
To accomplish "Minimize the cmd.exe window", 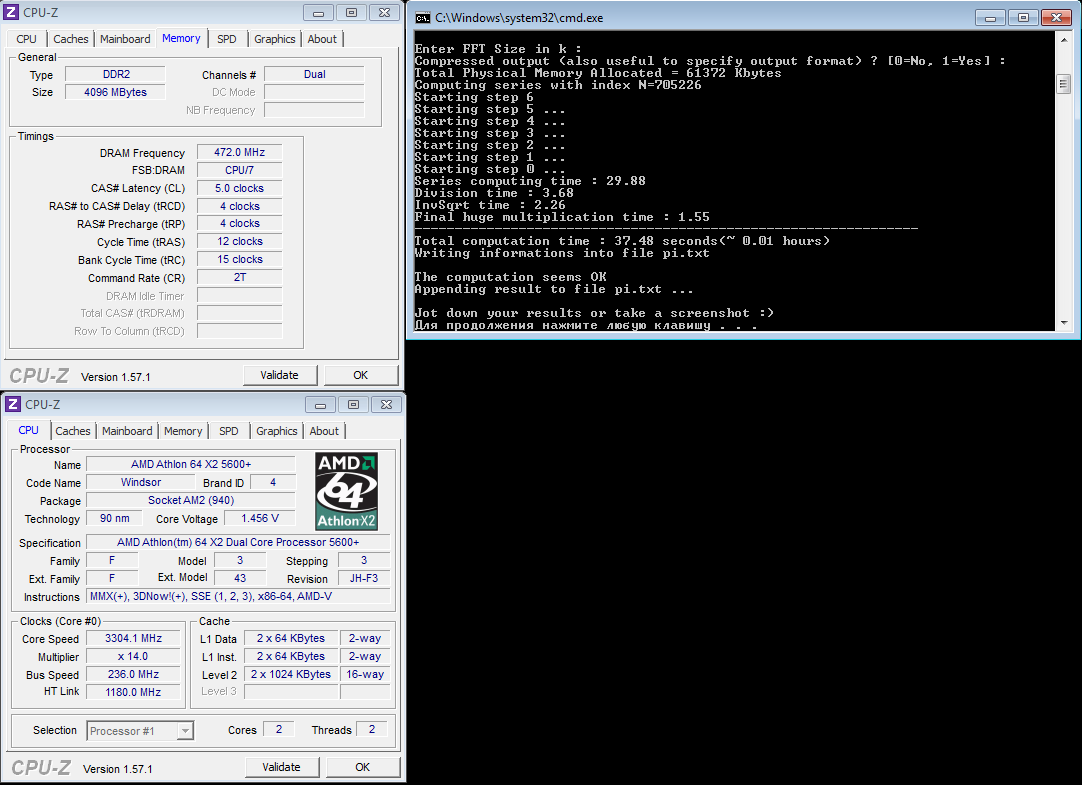I will 990,18.
